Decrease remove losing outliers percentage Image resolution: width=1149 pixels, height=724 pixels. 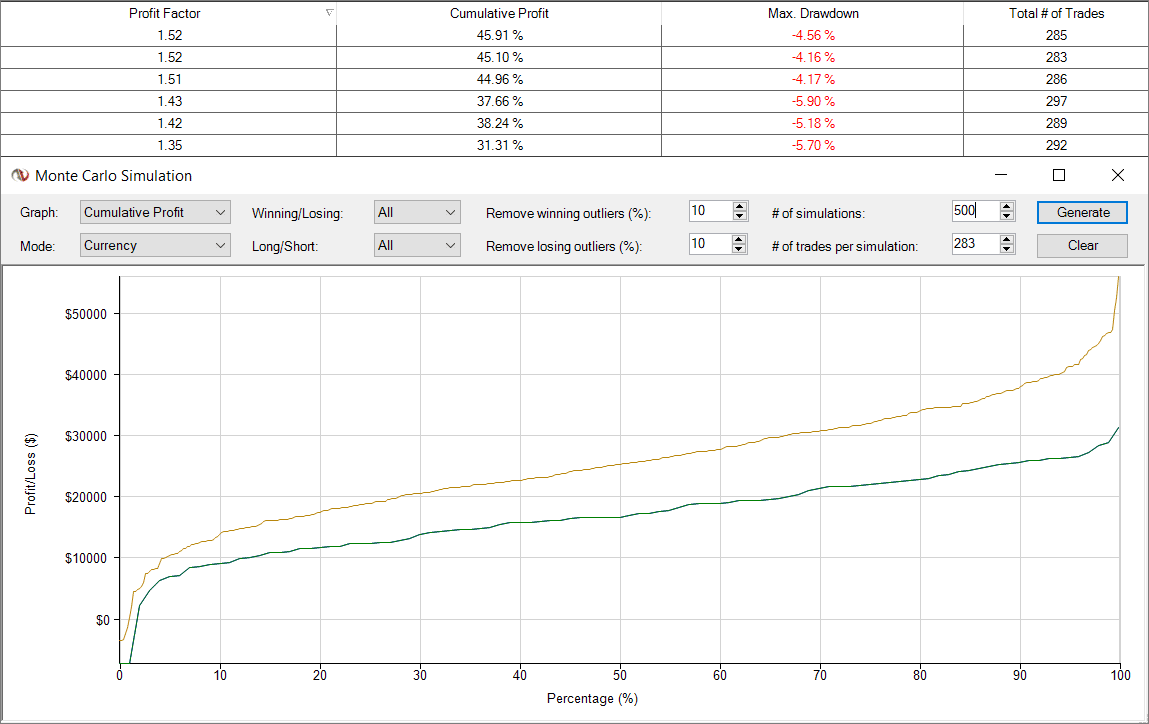(x=740, y=250)
